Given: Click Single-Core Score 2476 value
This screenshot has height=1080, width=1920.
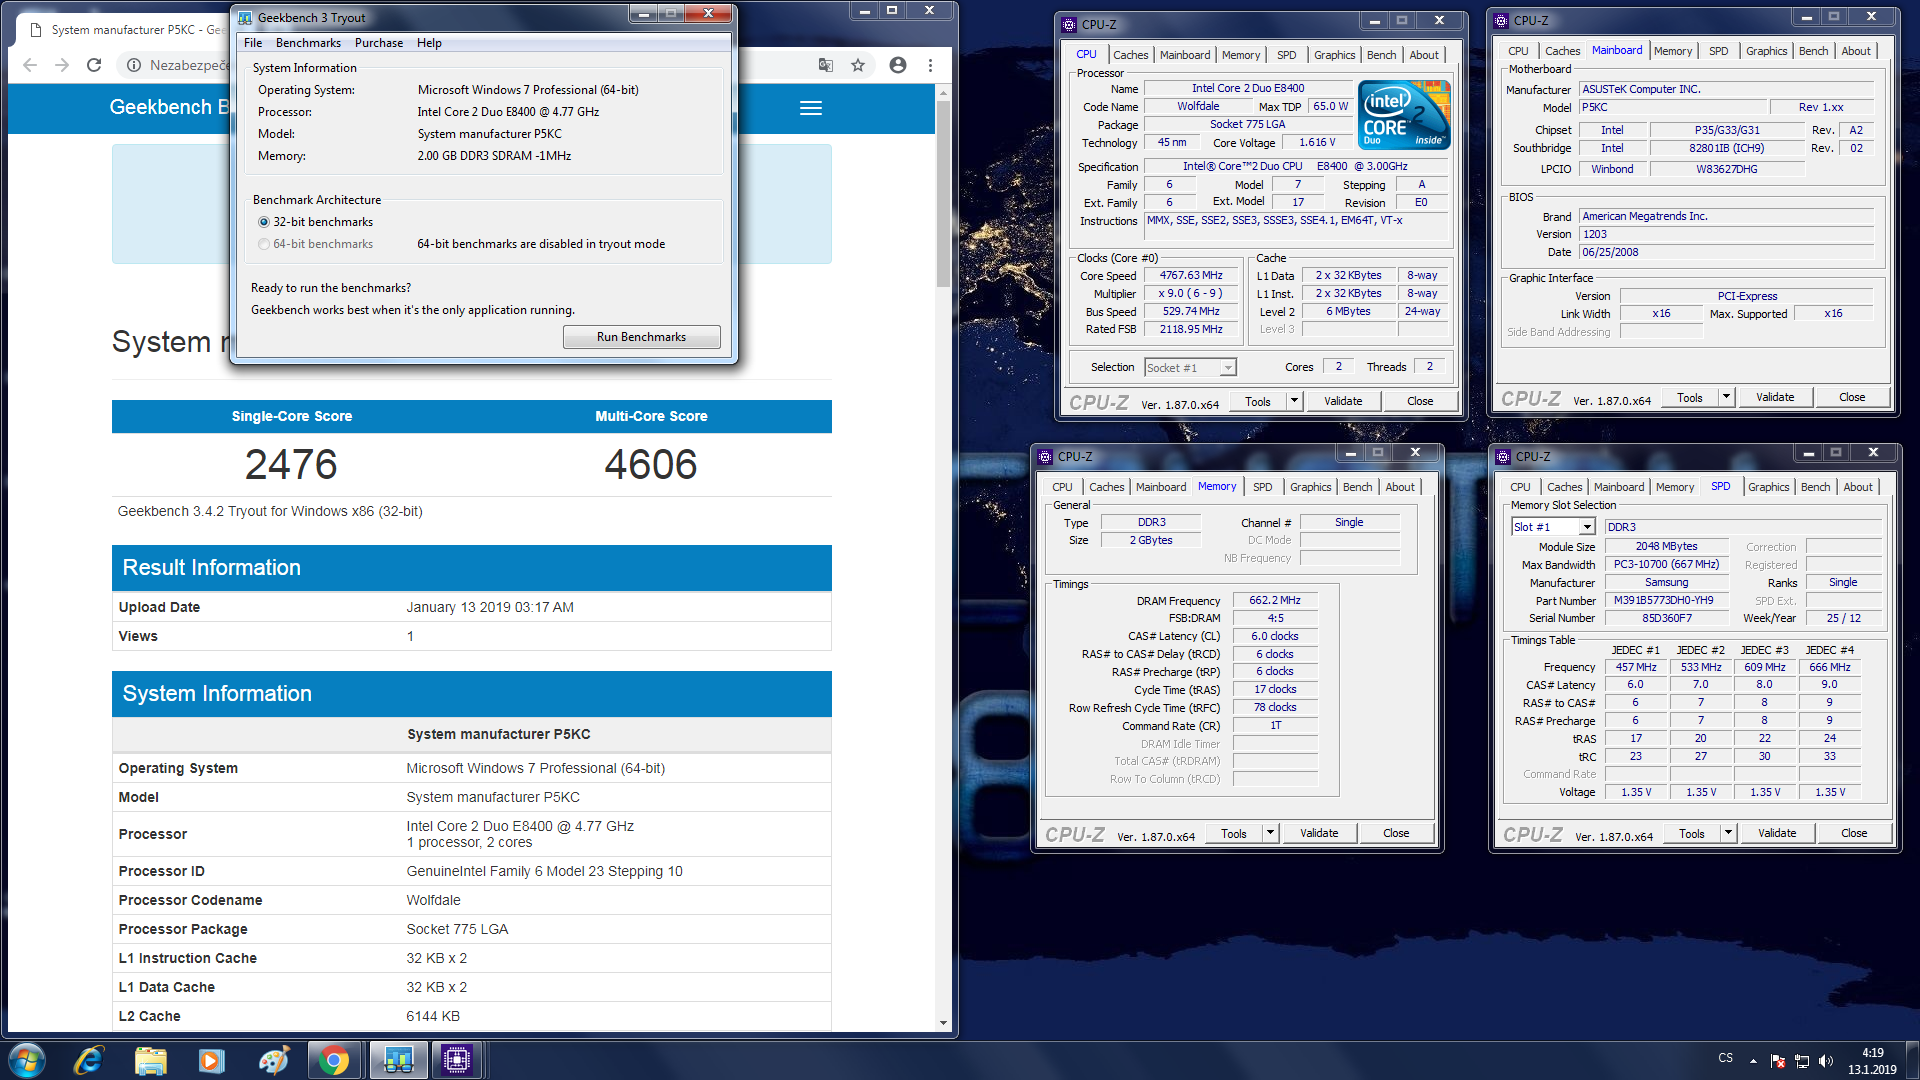Looking at the screenshot, I should [291, 464].
